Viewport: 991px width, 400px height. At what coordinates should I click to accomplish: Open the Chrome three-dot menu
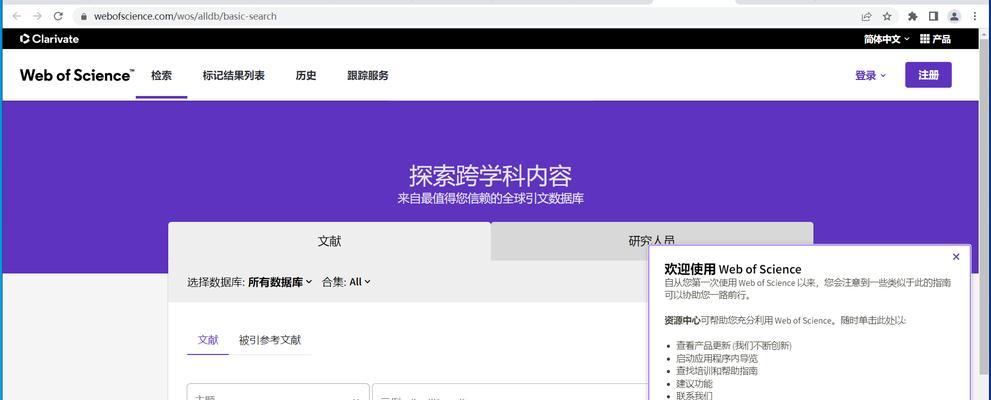pyautogui.click(x=976, y=16)
